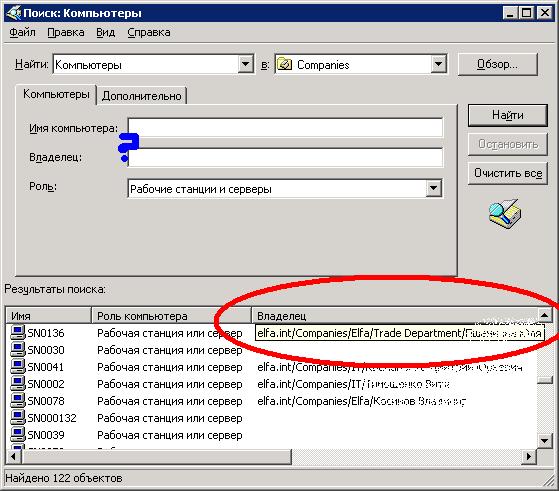Click the results list scroll up arrow
The width and height of the screenshot is (559, 491).
(x=544, y=315)
